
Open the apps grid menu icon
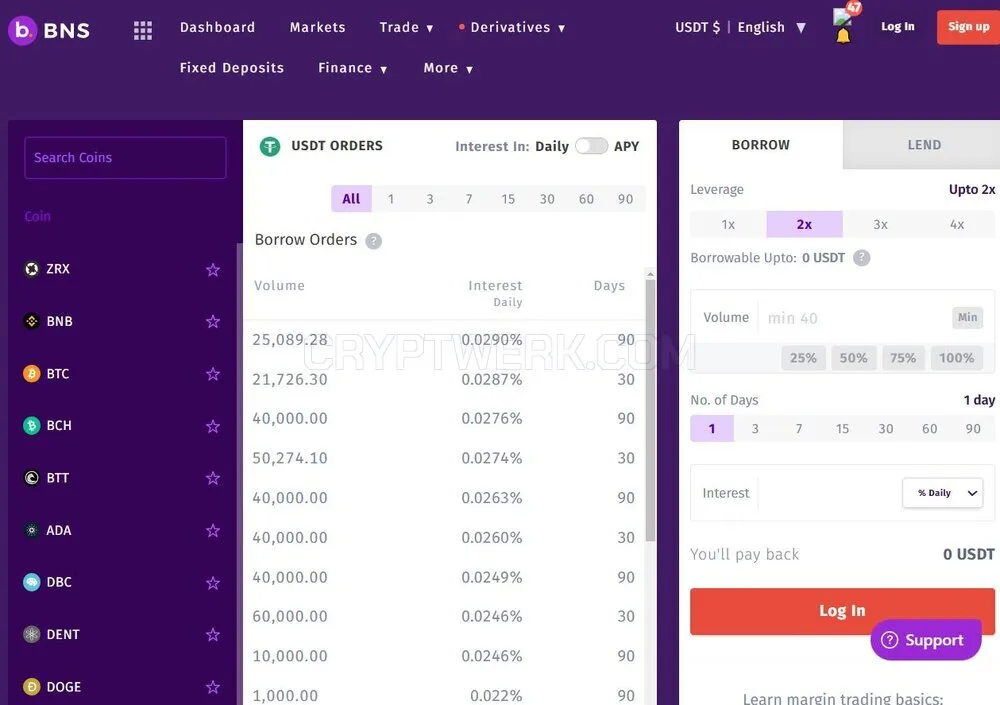(143, 30)
